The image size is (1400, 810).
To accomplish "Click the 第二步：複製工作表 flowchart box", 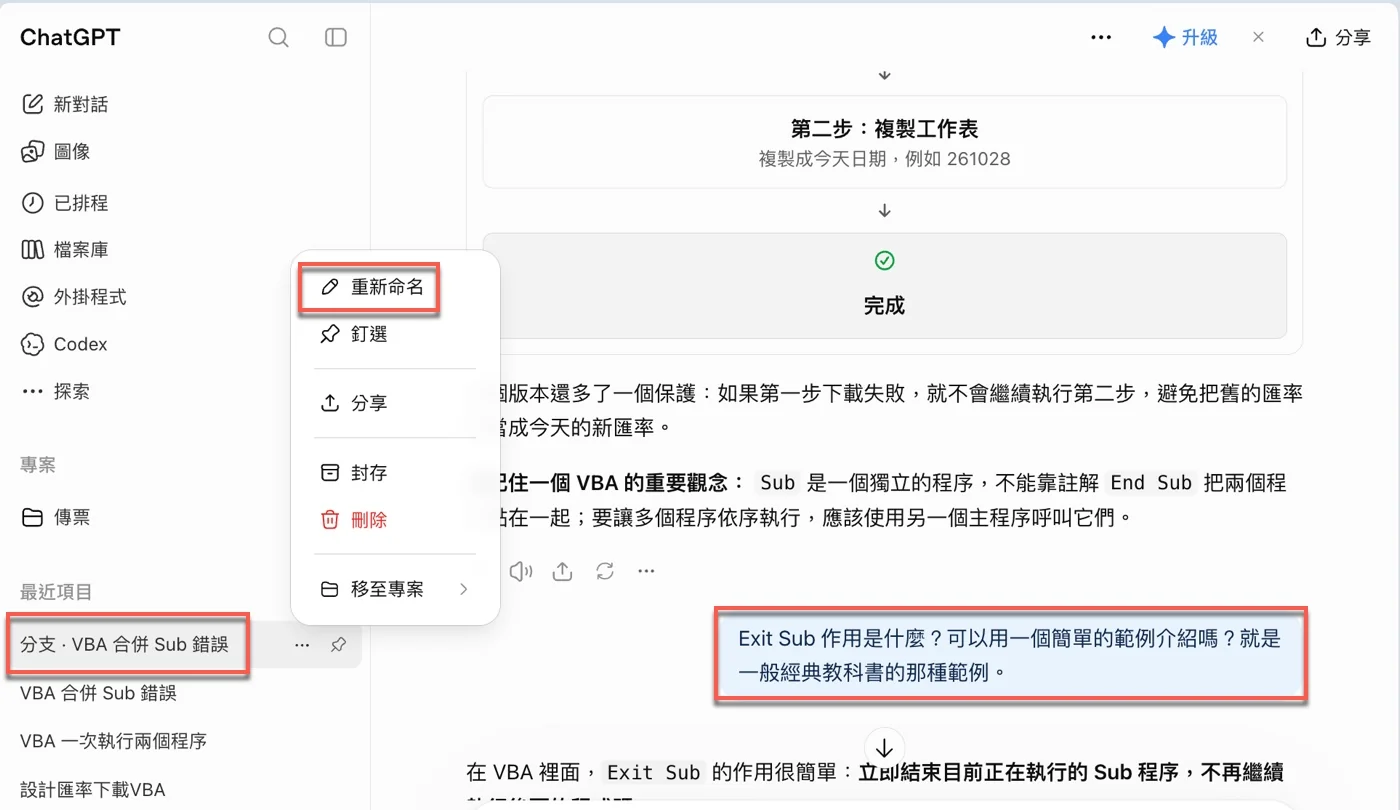I will pyautogui.click(x=884, y=142).
